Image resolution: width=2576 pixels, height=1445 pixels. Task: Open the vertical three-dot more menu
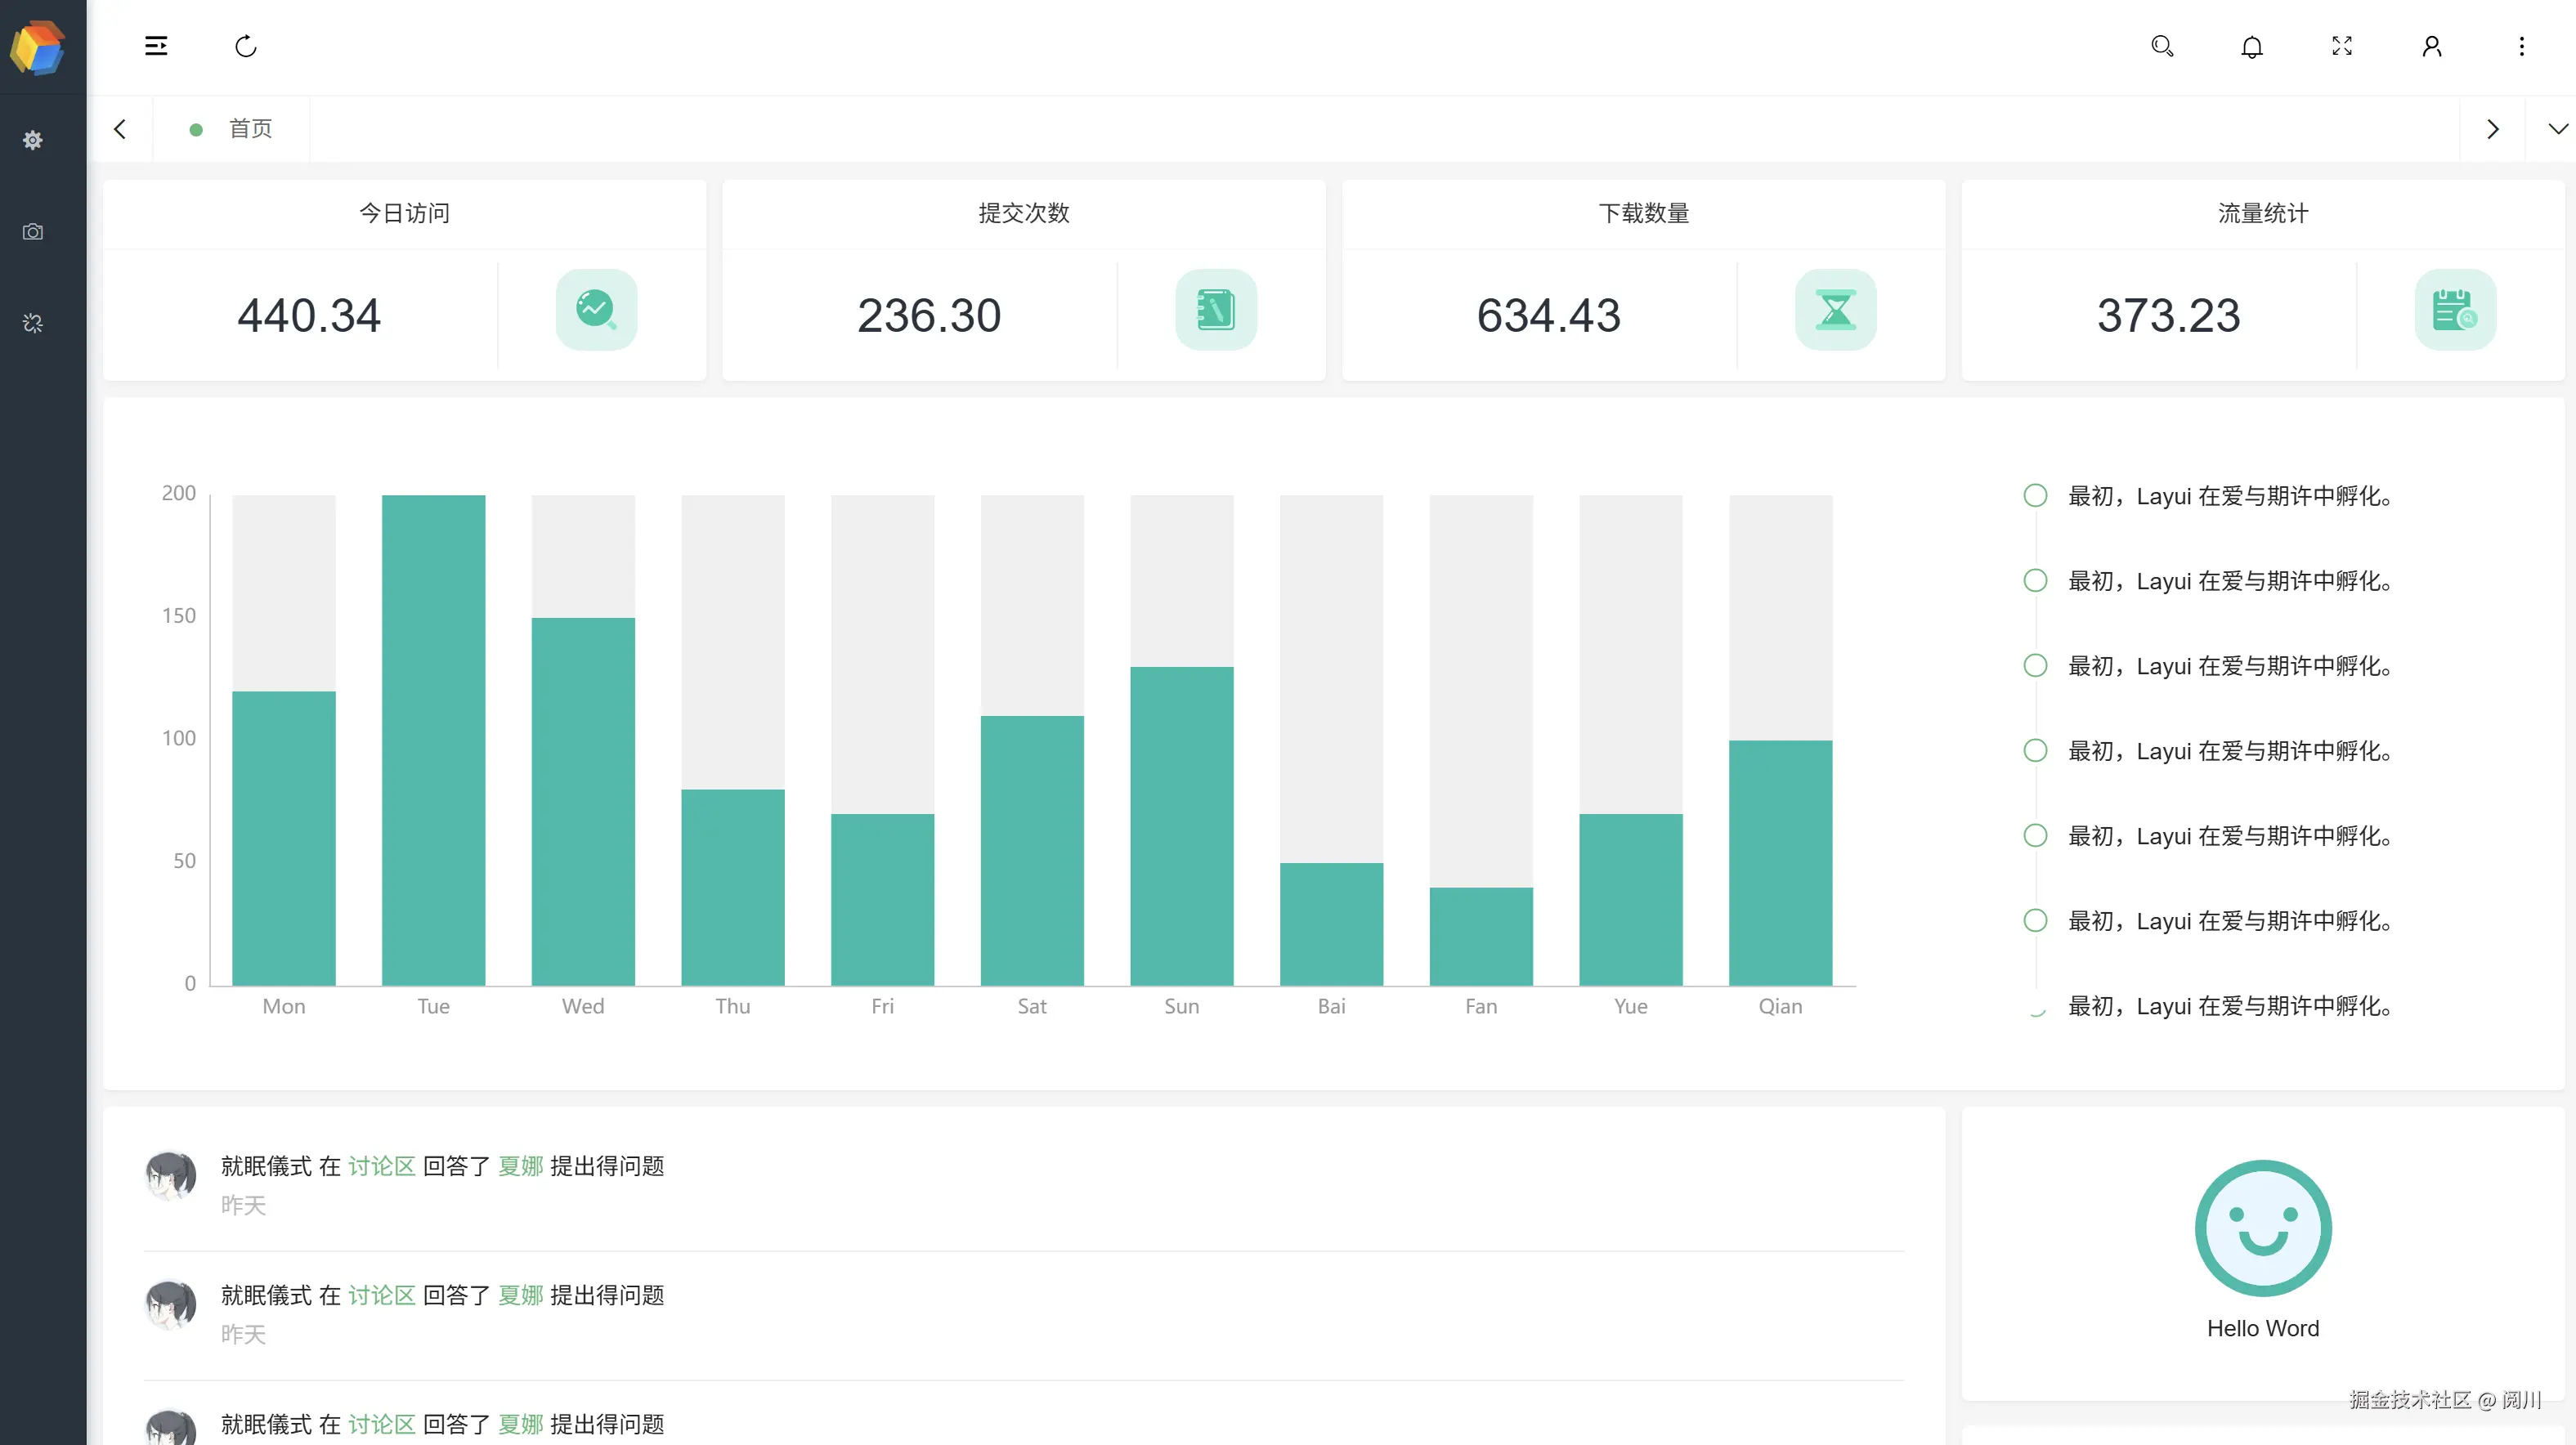[2522, 46]
